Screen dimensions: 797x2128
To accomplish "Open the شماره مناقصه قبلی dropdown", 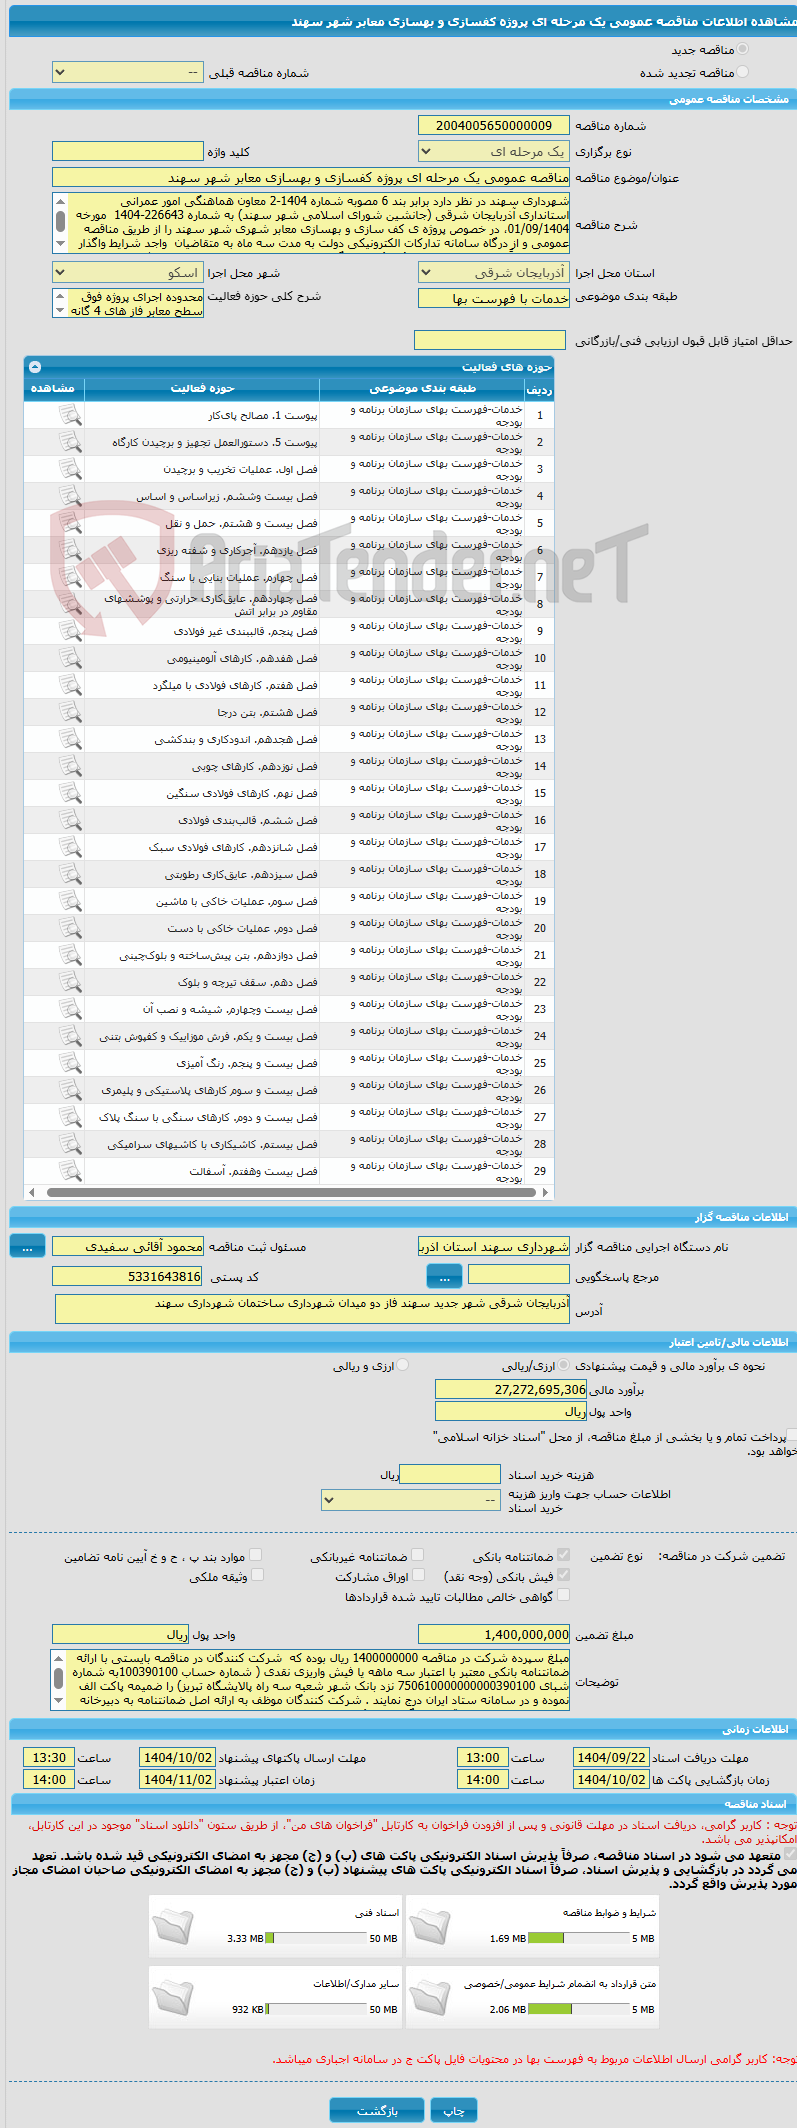I will [128, 73].
